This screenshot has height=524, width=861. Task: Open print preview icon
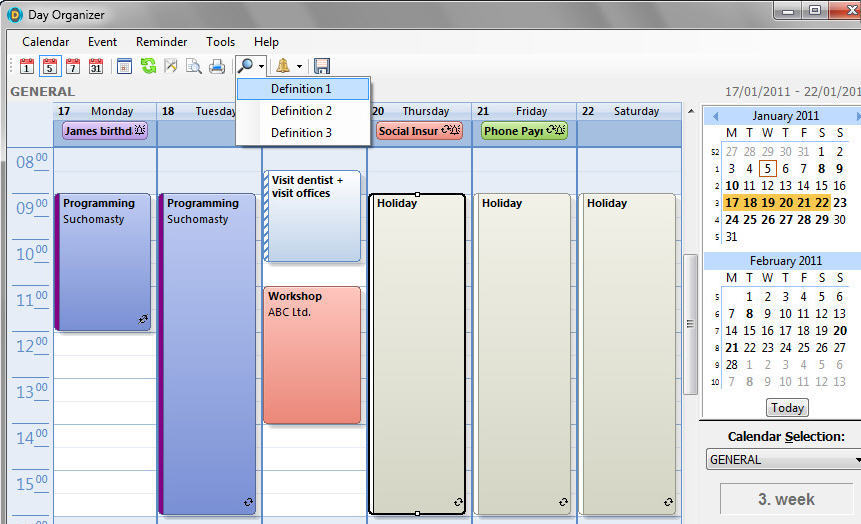point(193,66)
